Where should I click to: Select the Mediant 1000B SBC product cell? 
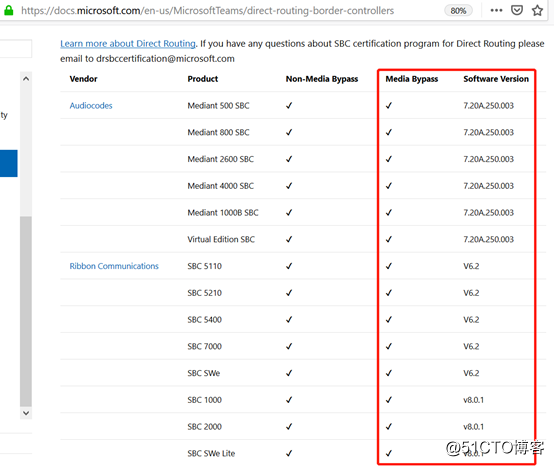[223, 213]
